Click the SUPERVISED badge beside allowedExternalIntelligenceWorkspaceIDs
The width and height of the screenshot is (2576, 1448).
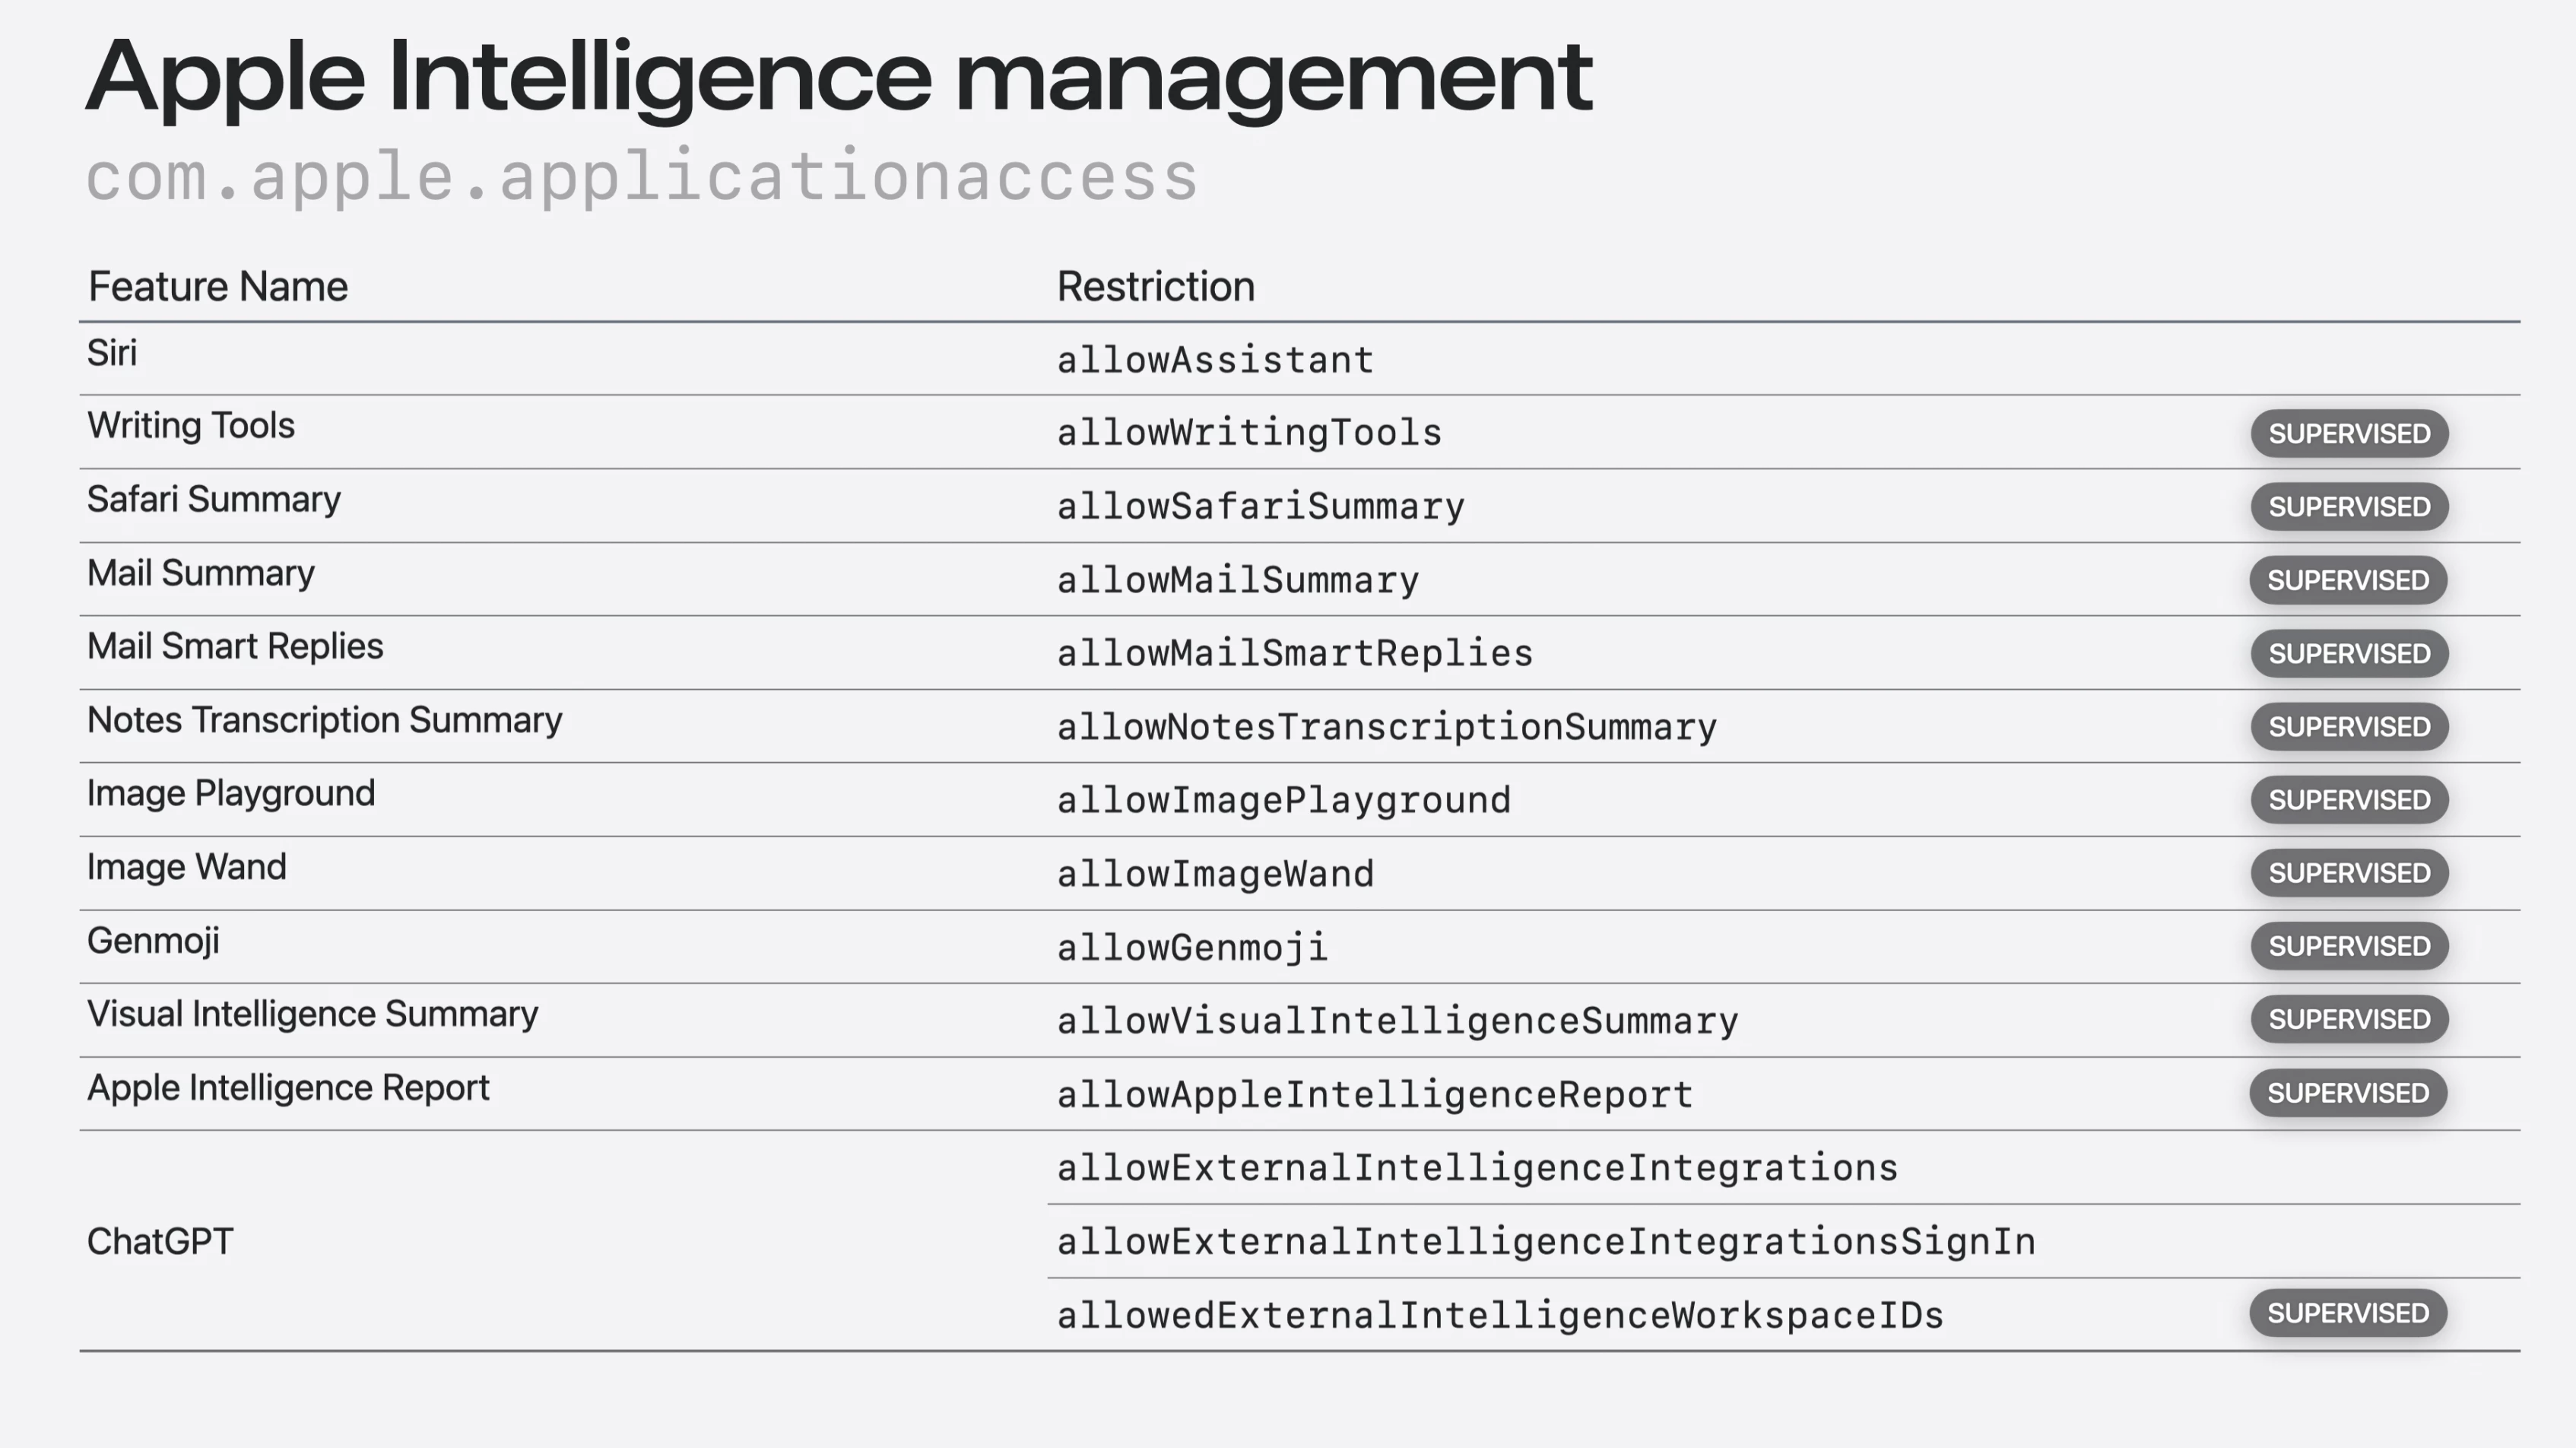pyautogui.click(x=2348, y=1313)
